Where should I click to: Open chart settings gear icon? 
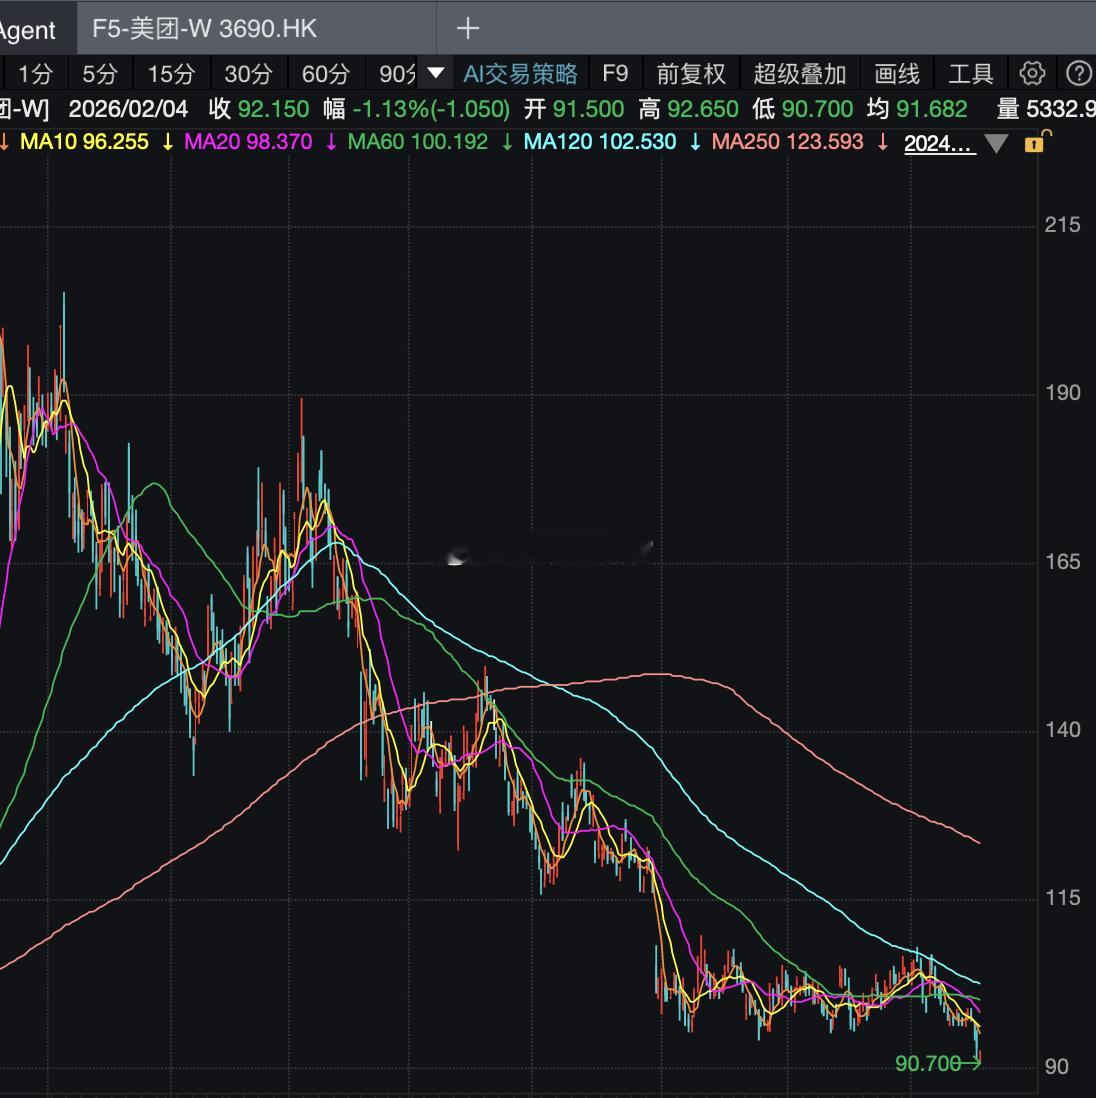[1032, 73]
